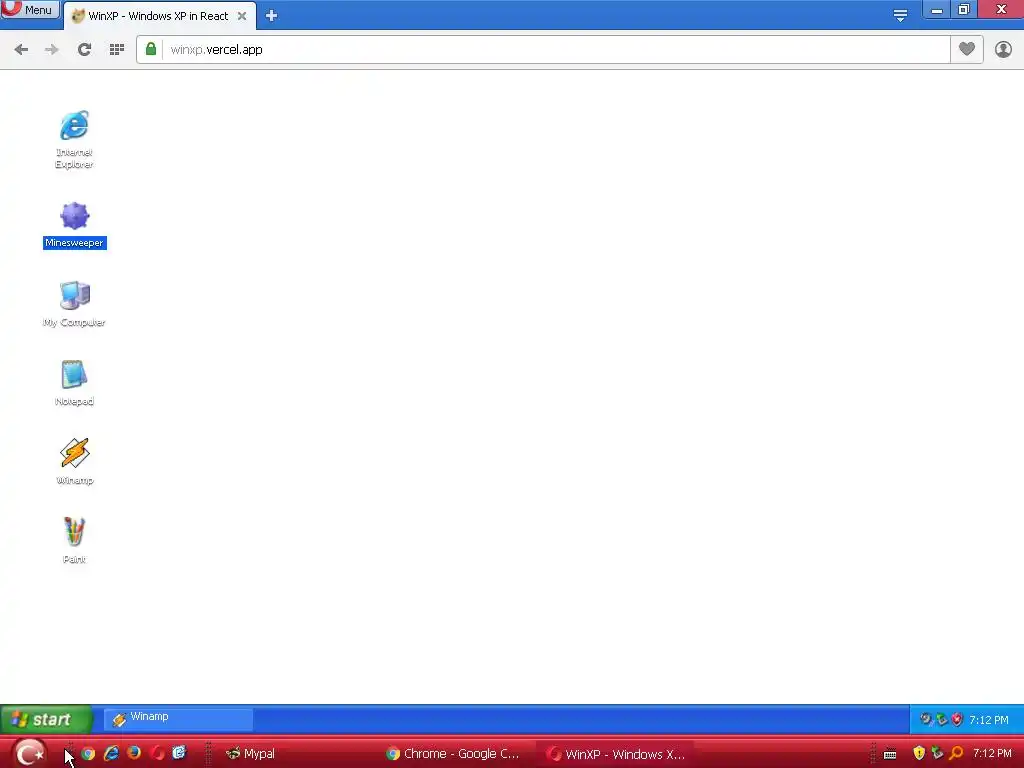The height and width of the screenshot is (768, 1024).
Task: Launch Chrome from the quick launch bar
Action: click(88, 754)
